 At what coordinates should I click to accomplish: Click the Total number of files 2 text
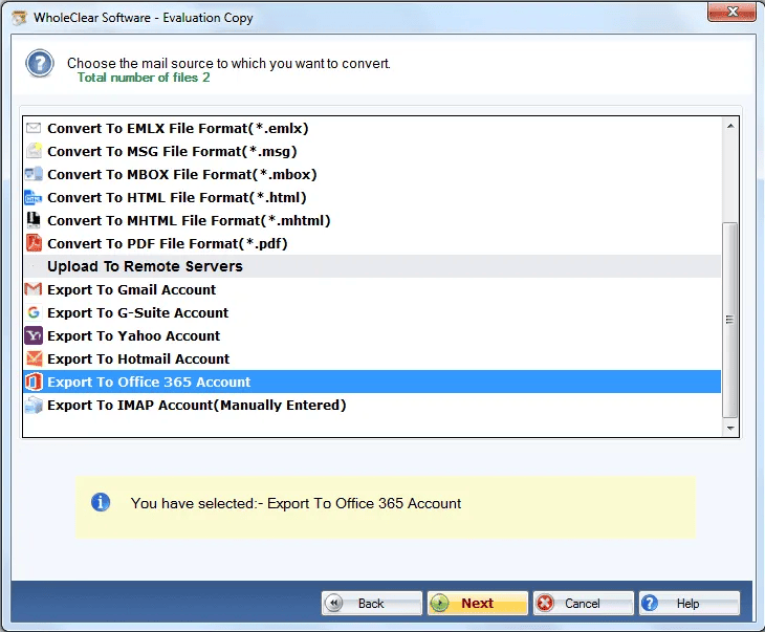[x=143, y=78]
